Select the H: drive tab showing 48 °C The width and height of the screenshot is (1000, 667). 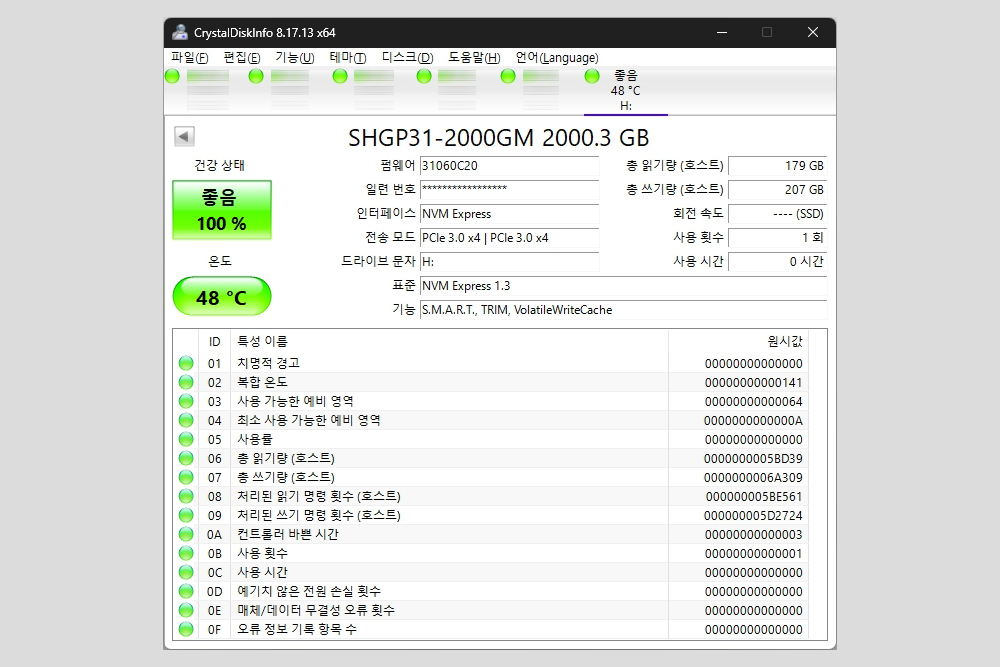point(626,91)
